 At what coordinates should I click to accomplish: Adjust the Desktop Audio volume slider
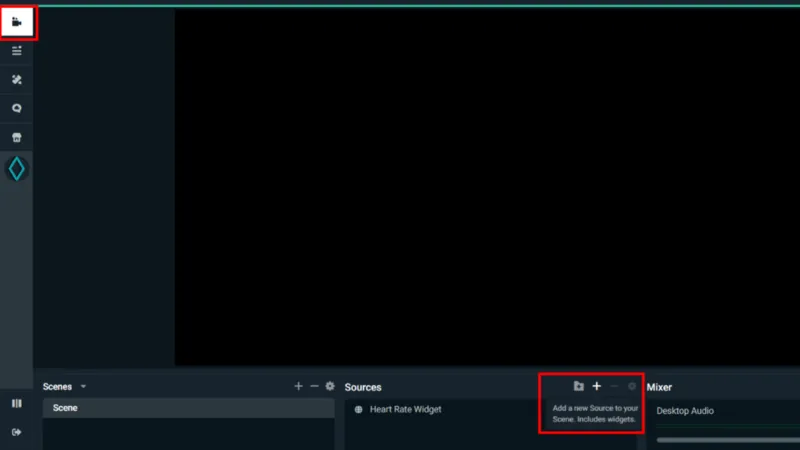coord(728,440)
